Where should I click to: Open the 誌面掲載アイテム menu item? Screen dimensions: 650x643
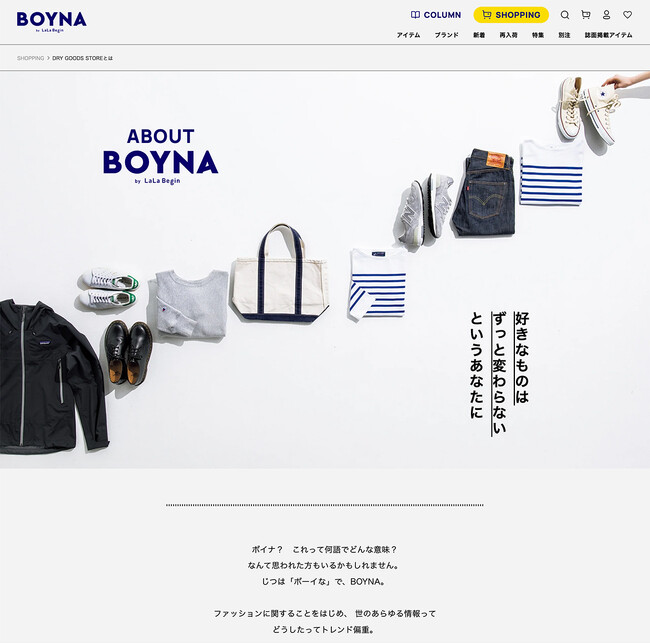[x=609, y=35]
